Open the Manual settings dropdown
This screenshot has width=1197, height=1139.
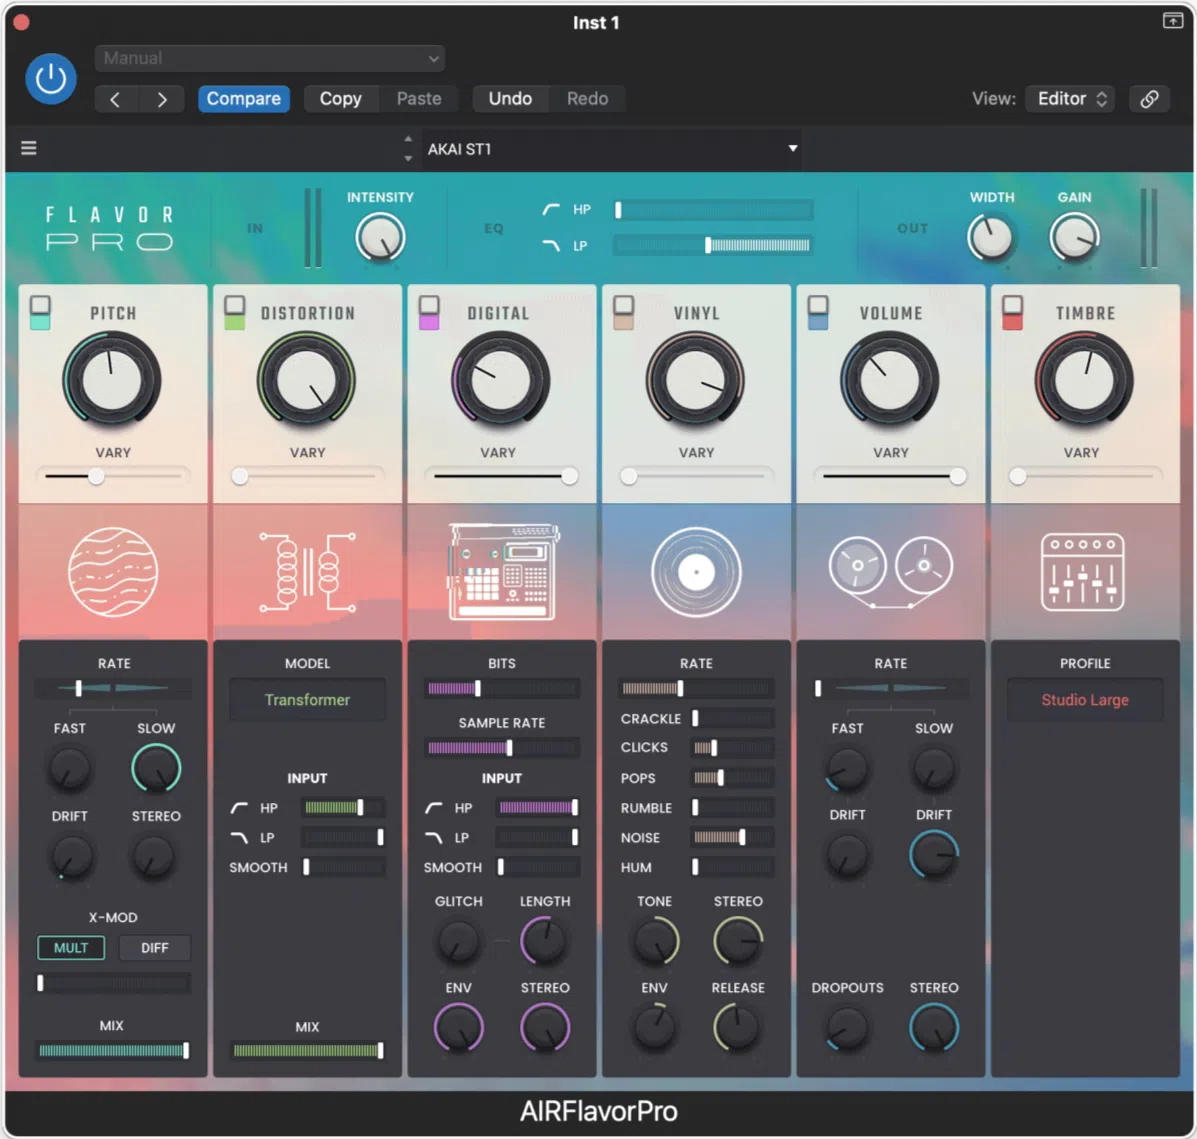point(270,58)
